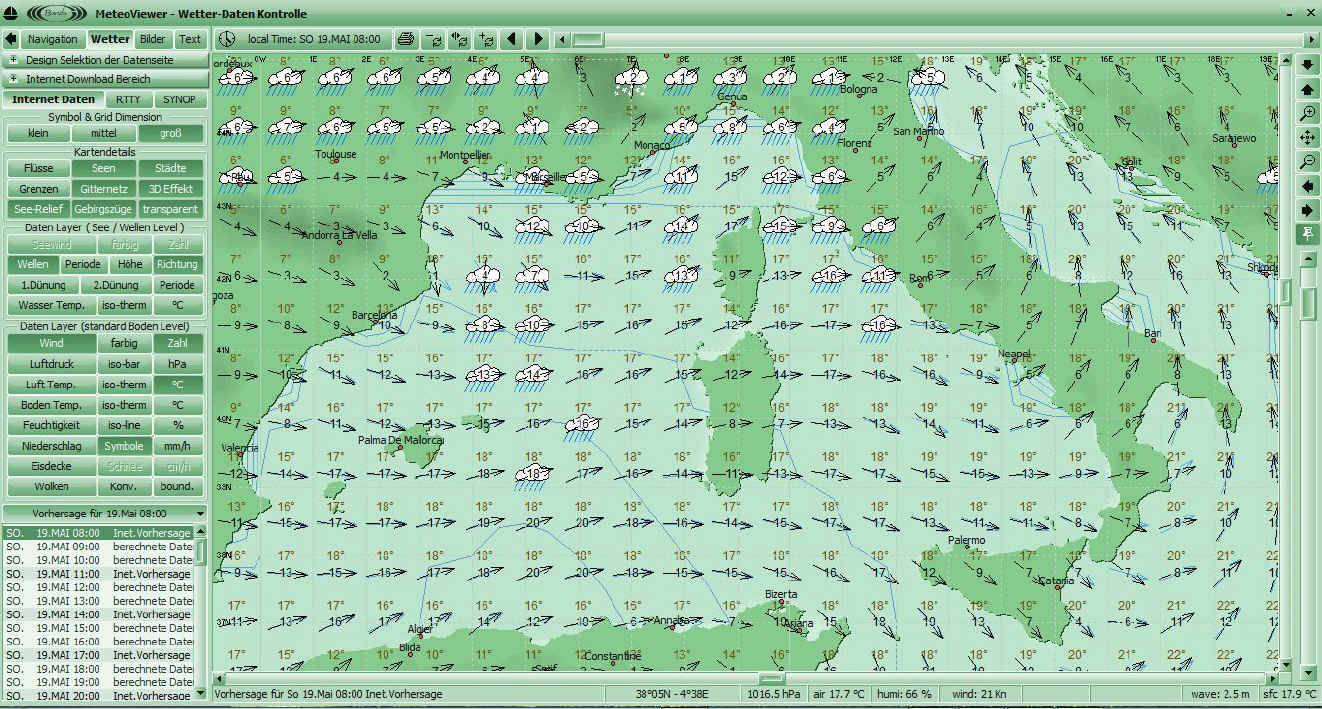Open the Navigation tab
1322x709 pixels.
coord(52,39)
